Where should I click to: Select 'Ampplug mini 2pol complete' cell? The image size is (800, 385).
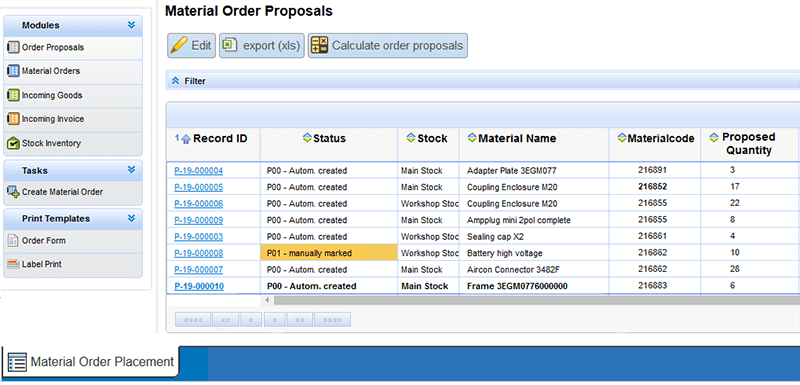pyautogui.click(x=534, y=220)
